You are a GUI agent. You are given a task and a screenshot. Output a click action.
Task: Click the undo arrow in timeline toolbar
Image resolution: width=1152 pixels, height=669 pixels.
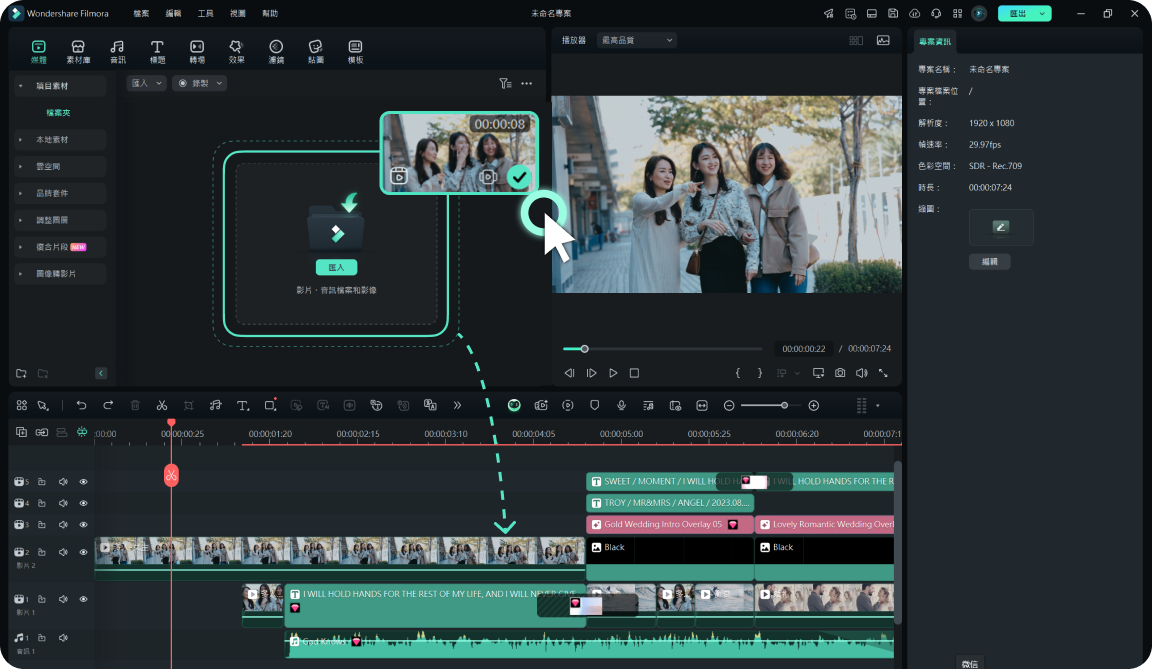click(x=82, y=405)
